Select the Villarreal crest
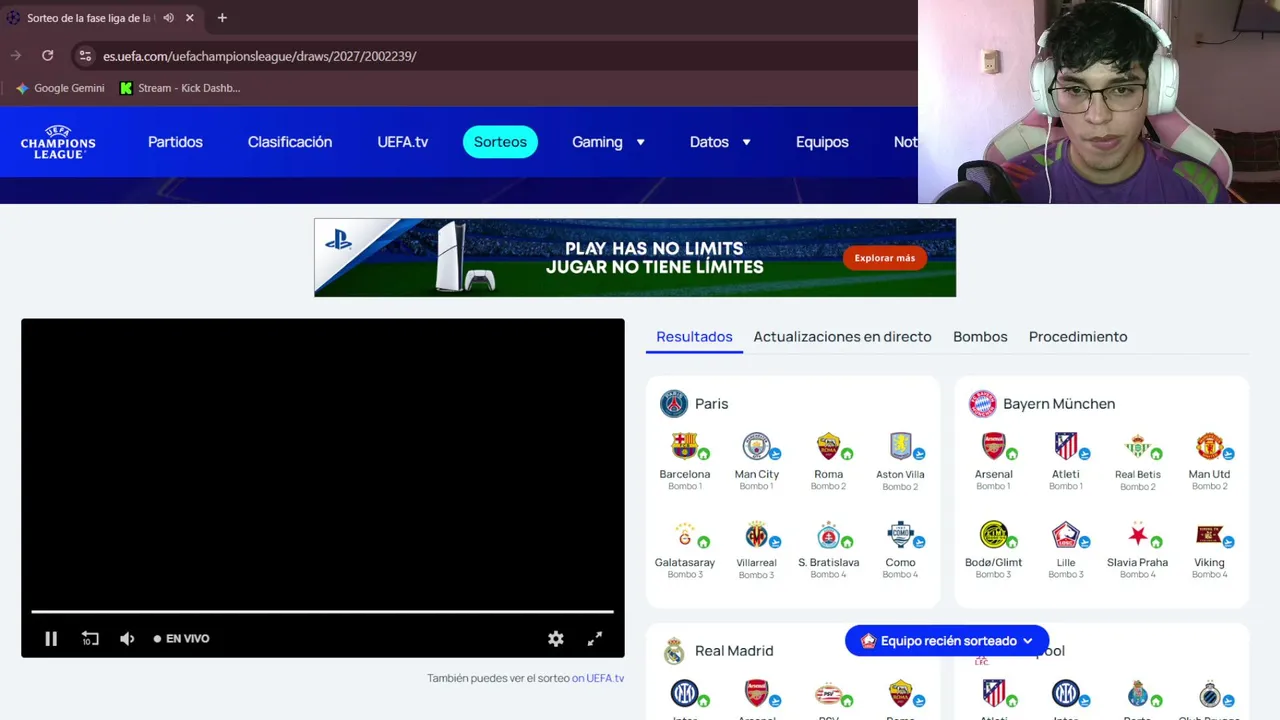 point(756,535)
